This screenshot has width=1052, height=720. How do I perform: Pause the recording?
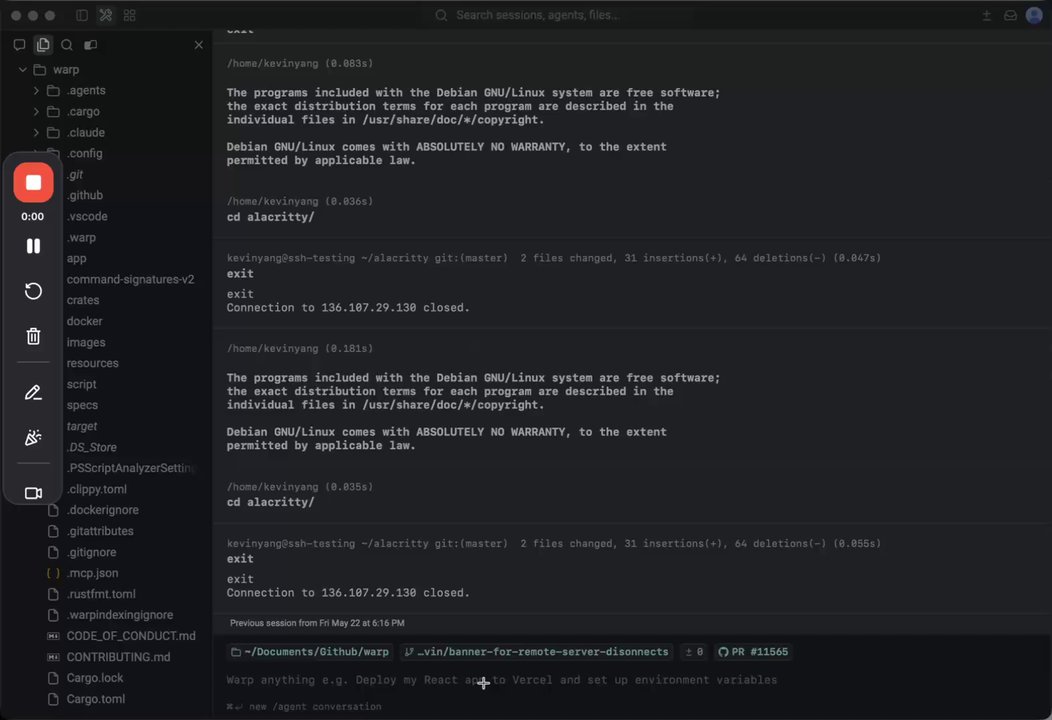pyautogui.click(x=33, y=246)
